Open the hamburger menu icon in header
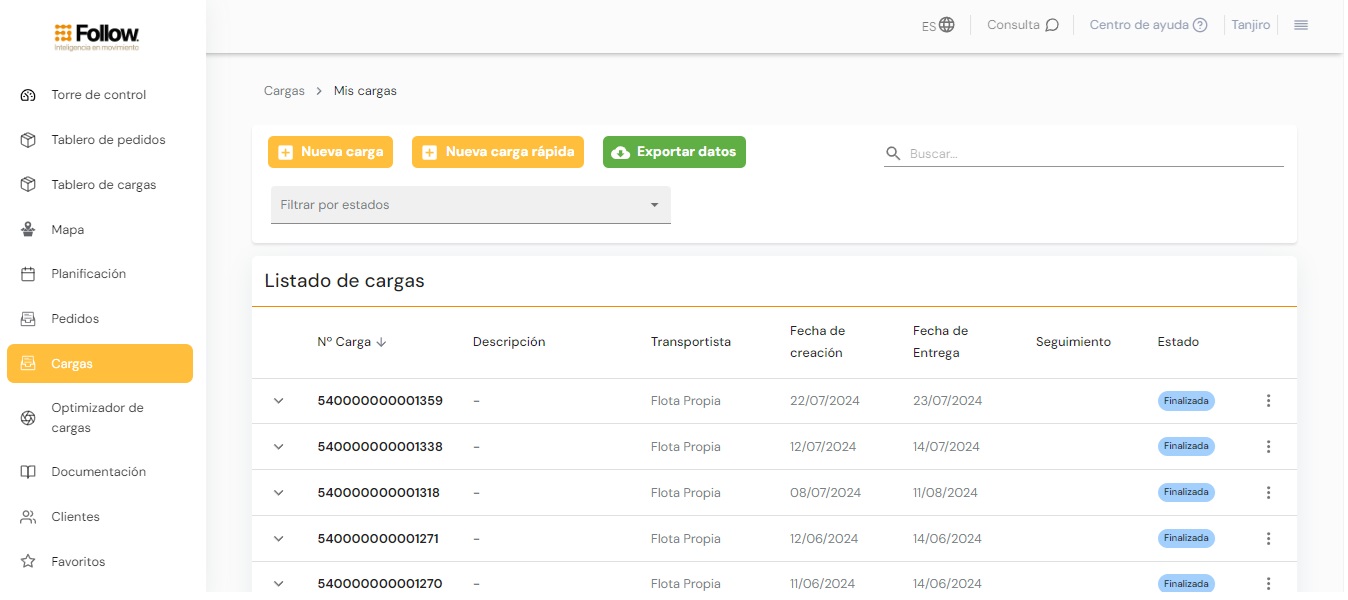Viewport: 1348px width, 600px height. [1300, 25]
